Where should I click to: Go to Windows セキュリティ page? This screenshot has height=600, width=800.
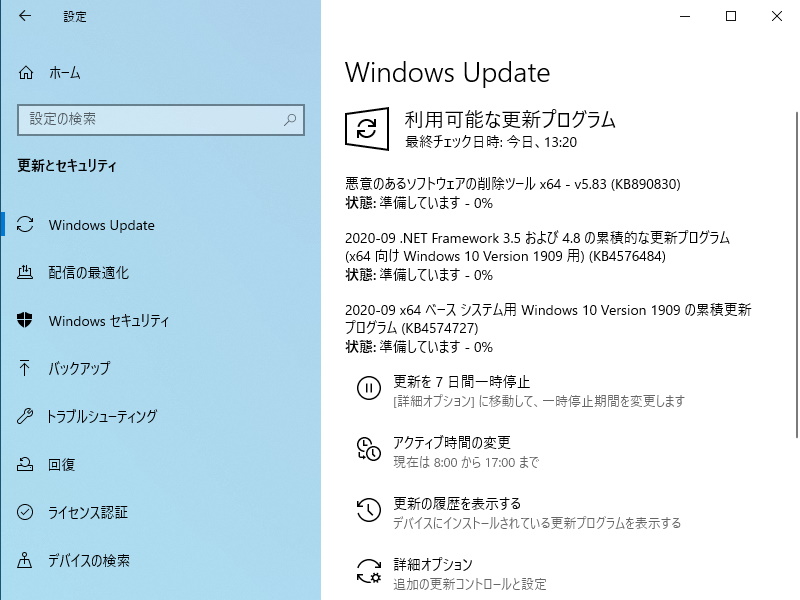[x=109, y=320]
